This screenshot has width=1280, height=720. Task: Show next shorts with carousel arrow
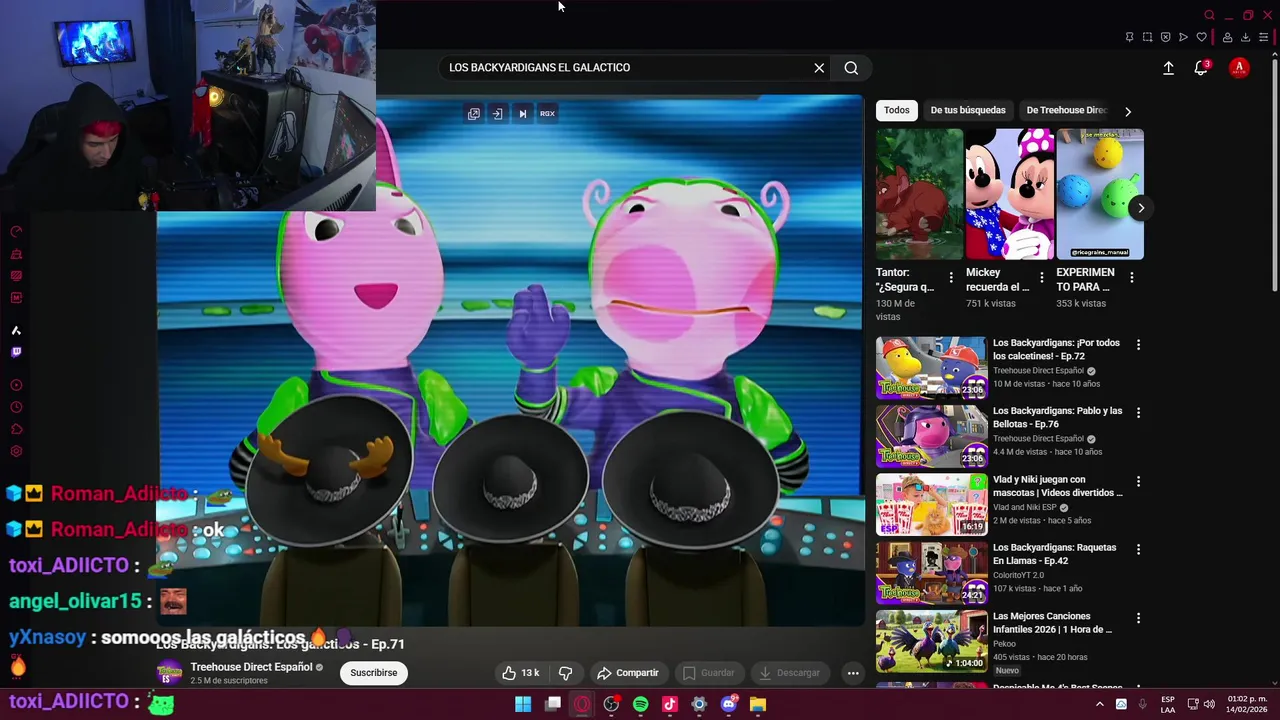(x=1141, y=208)
